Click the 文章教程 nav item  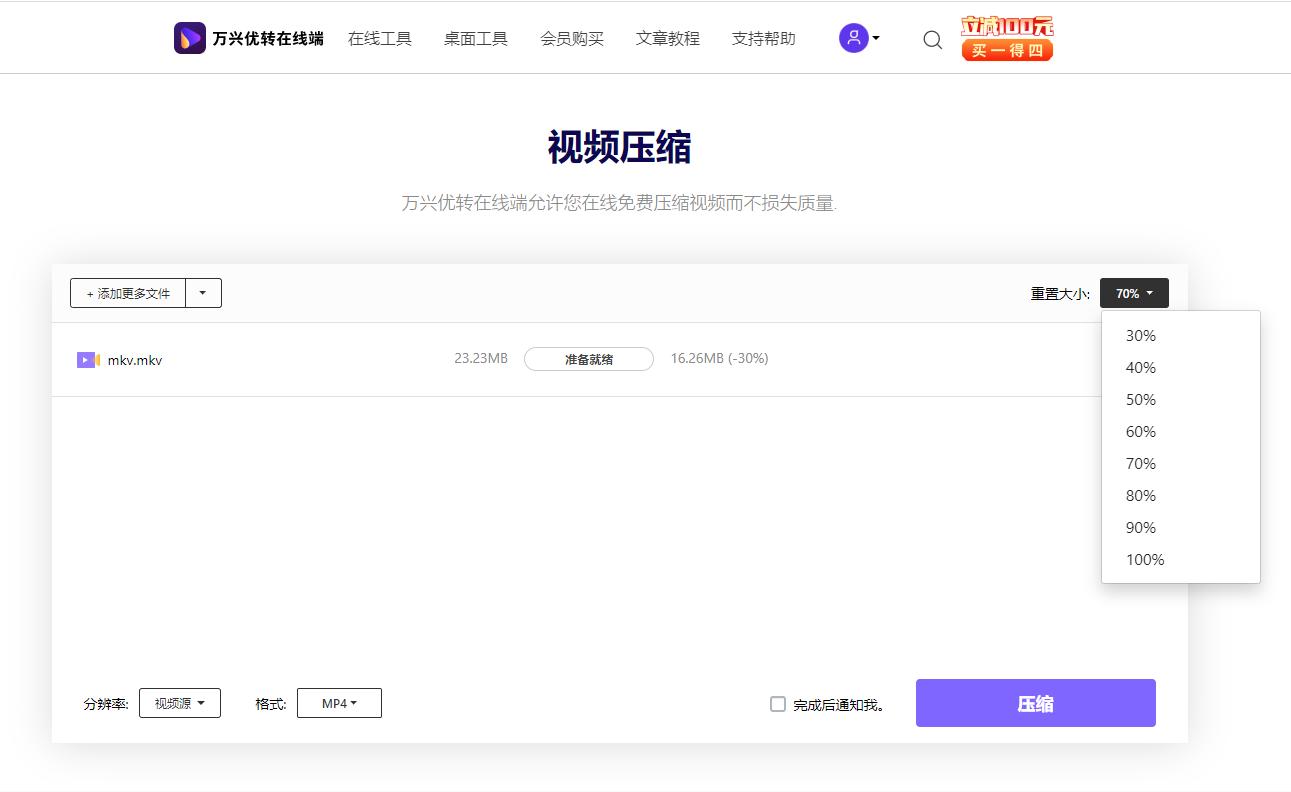(668, 38)
